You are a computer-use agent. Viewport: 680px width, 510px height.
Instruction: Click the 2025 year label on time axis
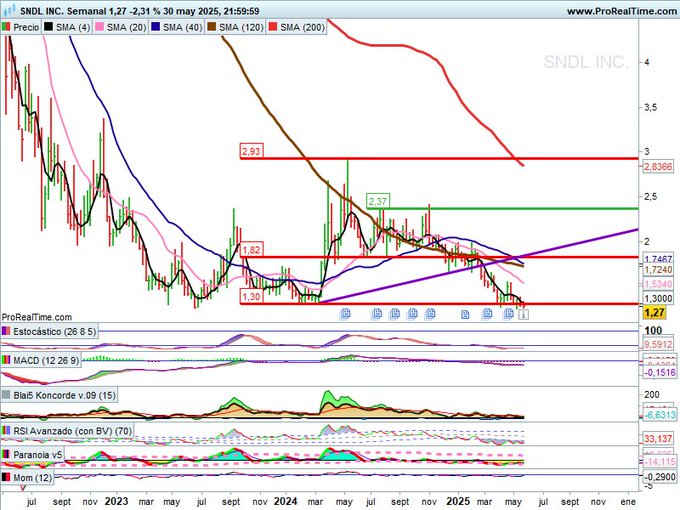458,501
